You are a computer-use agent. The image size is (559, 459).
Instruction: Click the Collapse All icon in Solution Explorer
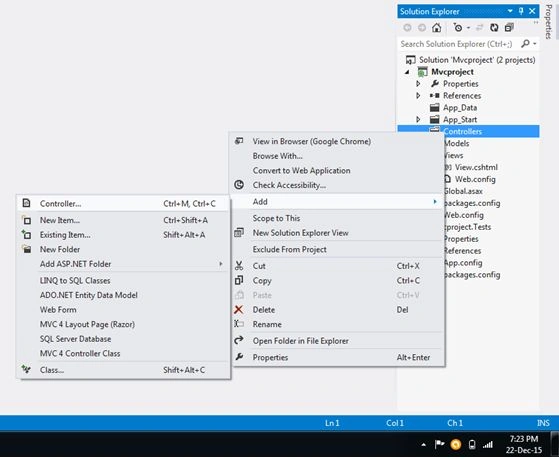(509, 27)
